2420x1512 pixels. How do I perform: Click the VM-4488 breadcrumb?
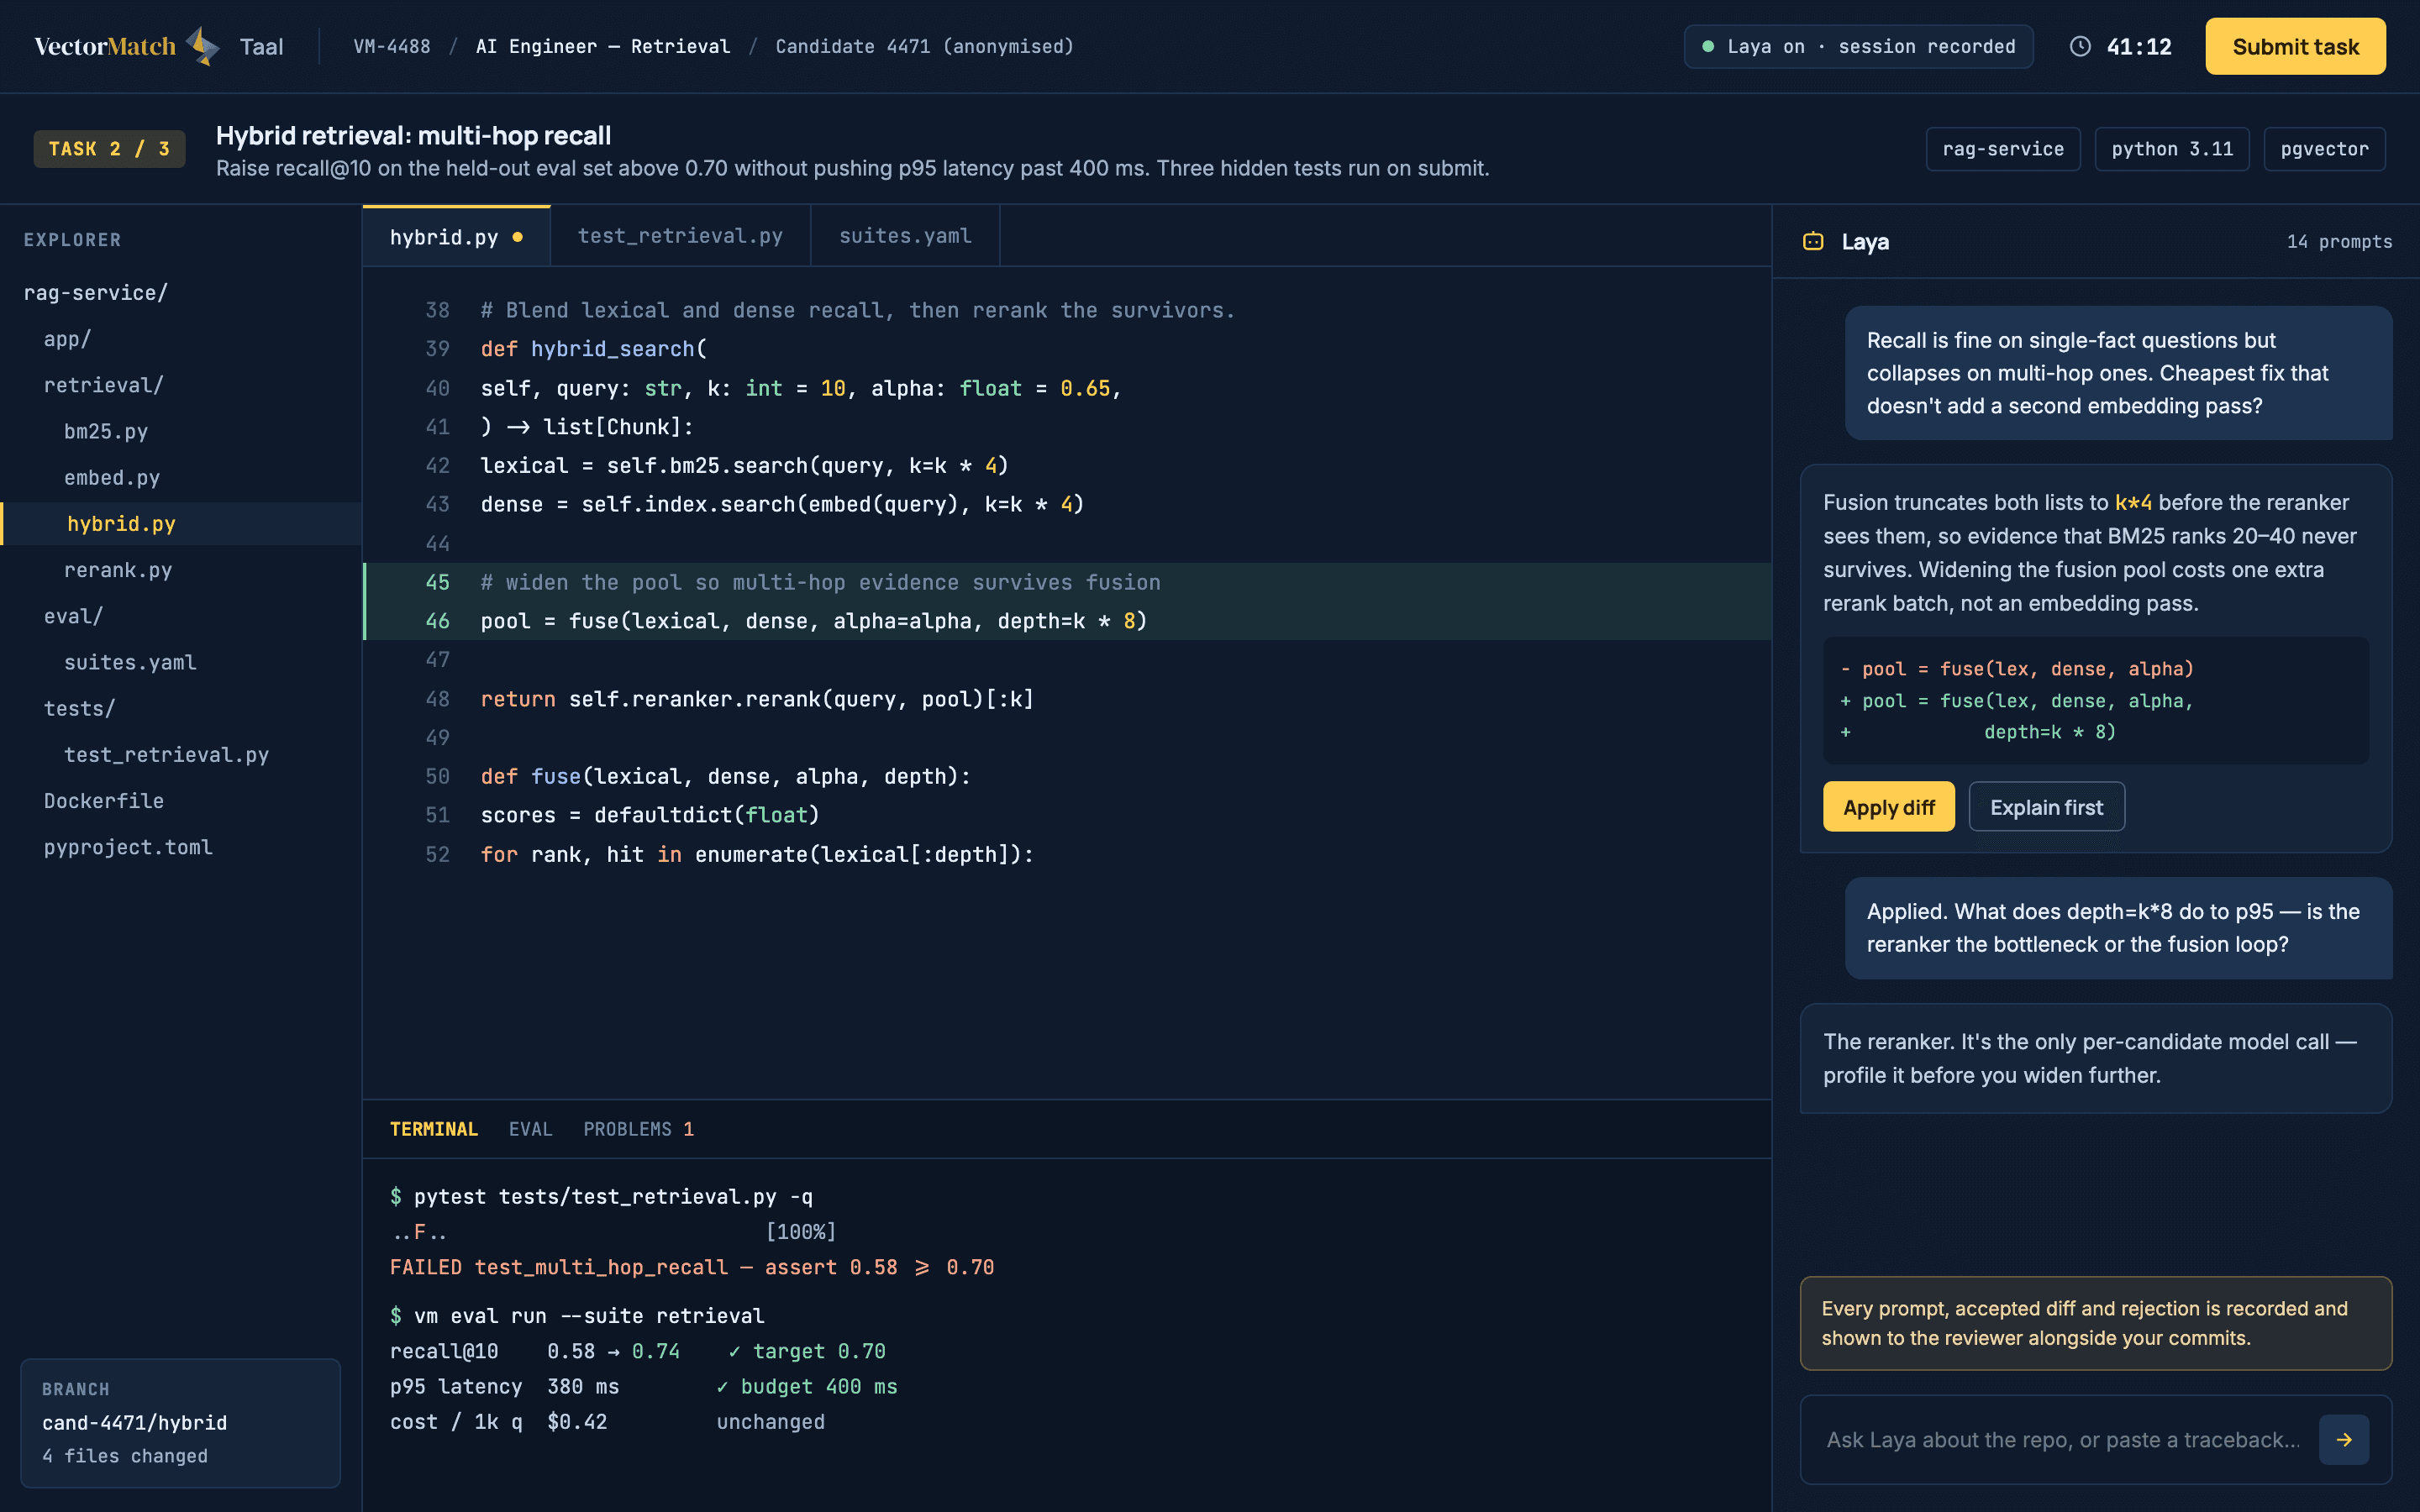coord(392,46)
